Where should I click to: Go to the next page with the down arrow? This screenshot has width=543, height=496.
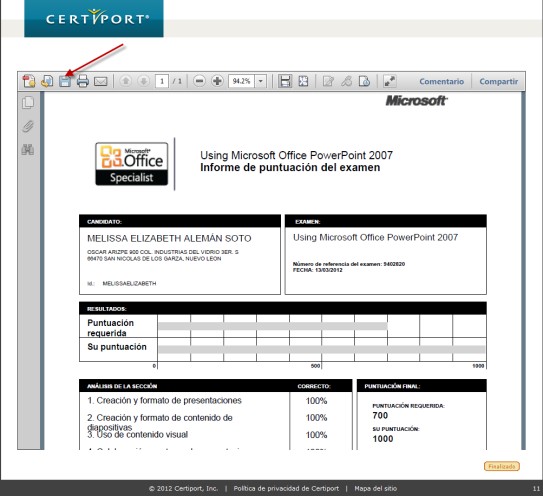(143, 81)
